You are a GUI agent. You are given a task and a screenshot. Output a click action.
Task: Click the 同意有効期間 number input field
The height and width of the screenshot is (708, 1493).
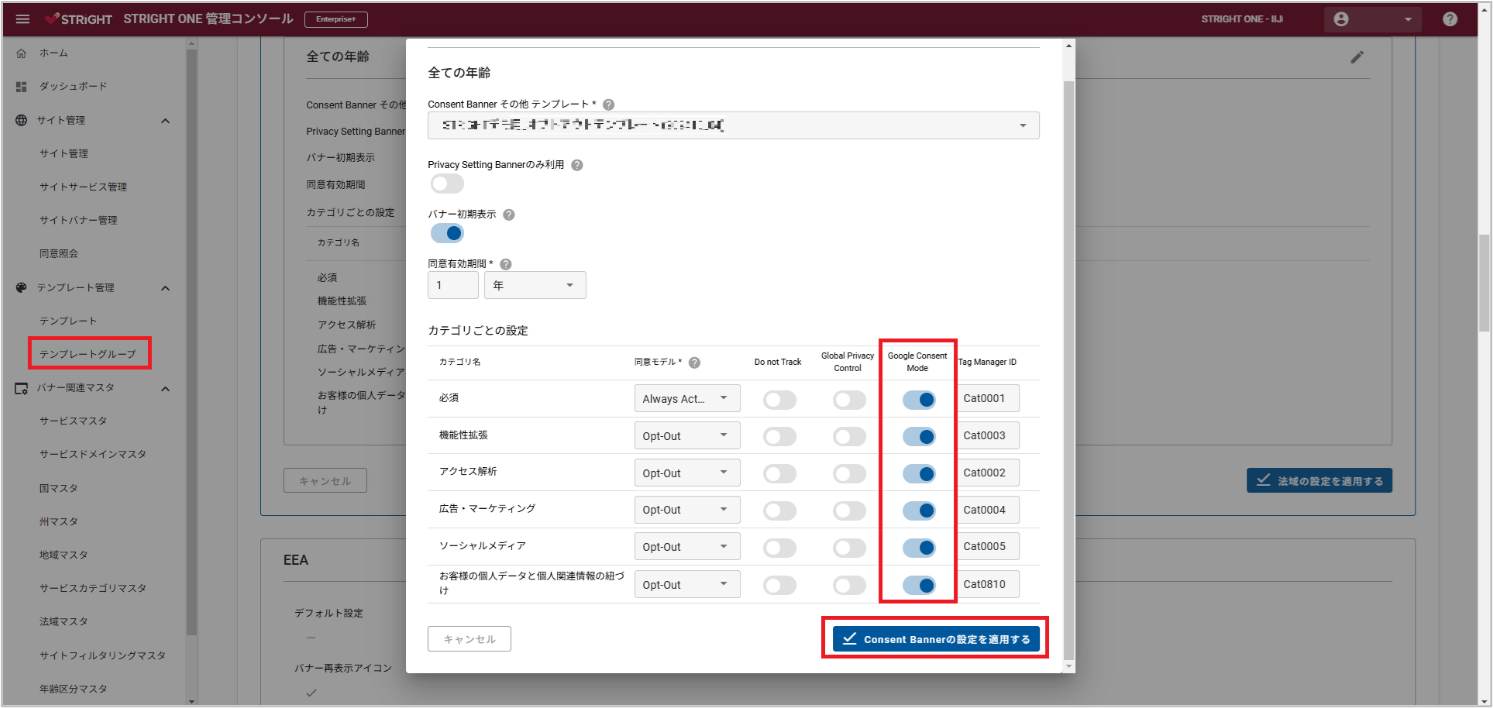[453, 286]
